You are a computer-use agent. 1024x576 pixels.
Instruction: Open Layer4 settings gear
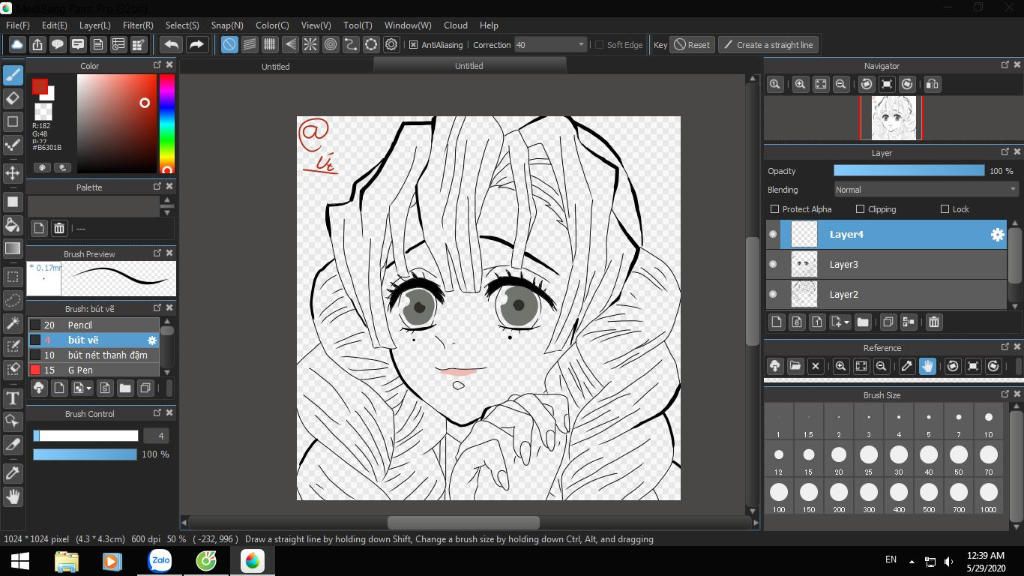997,234
